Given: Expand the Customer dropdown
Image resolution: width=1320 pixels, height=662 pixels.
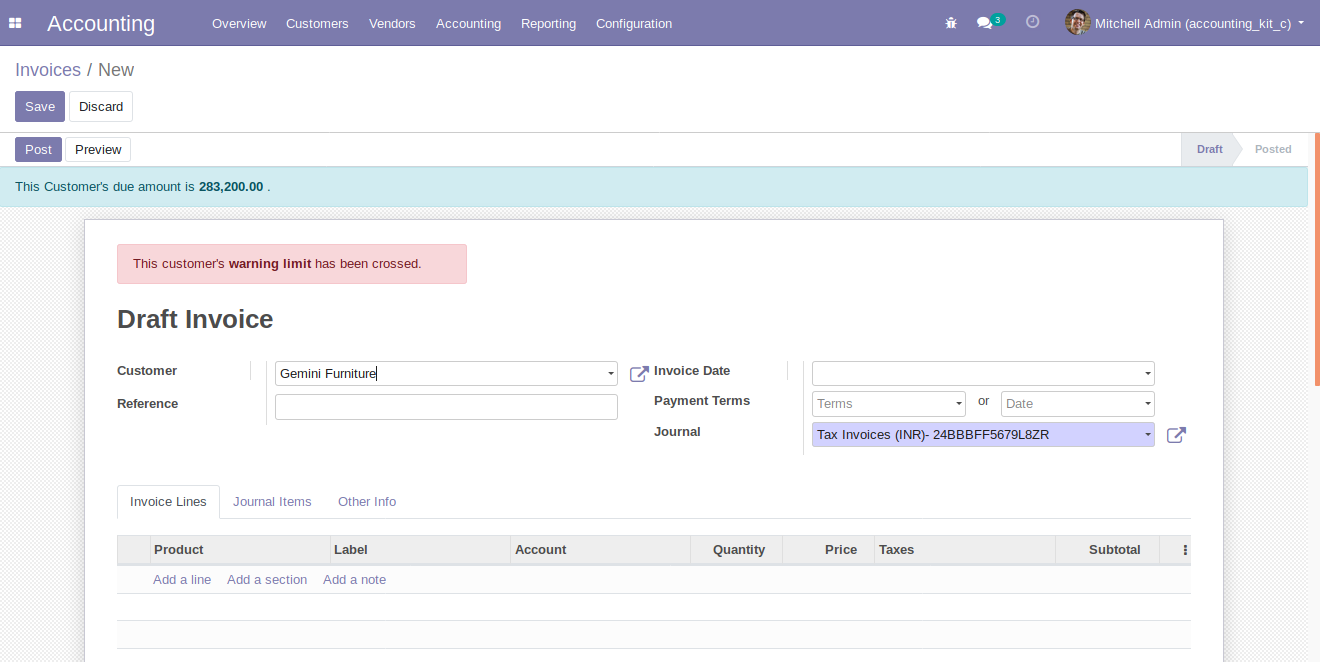Looking at the screenshot, I should 611,374.
